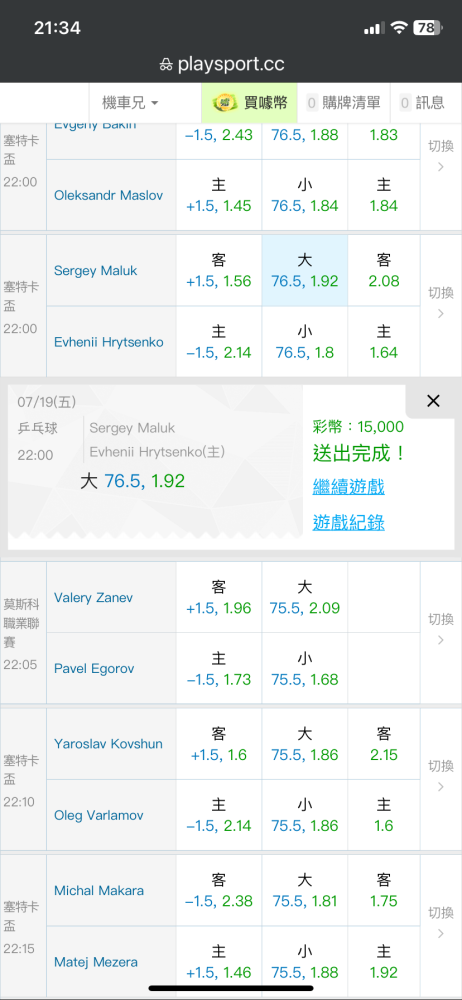Open player Sergey Maluk's name link
462x1000 pixels.
96,270
